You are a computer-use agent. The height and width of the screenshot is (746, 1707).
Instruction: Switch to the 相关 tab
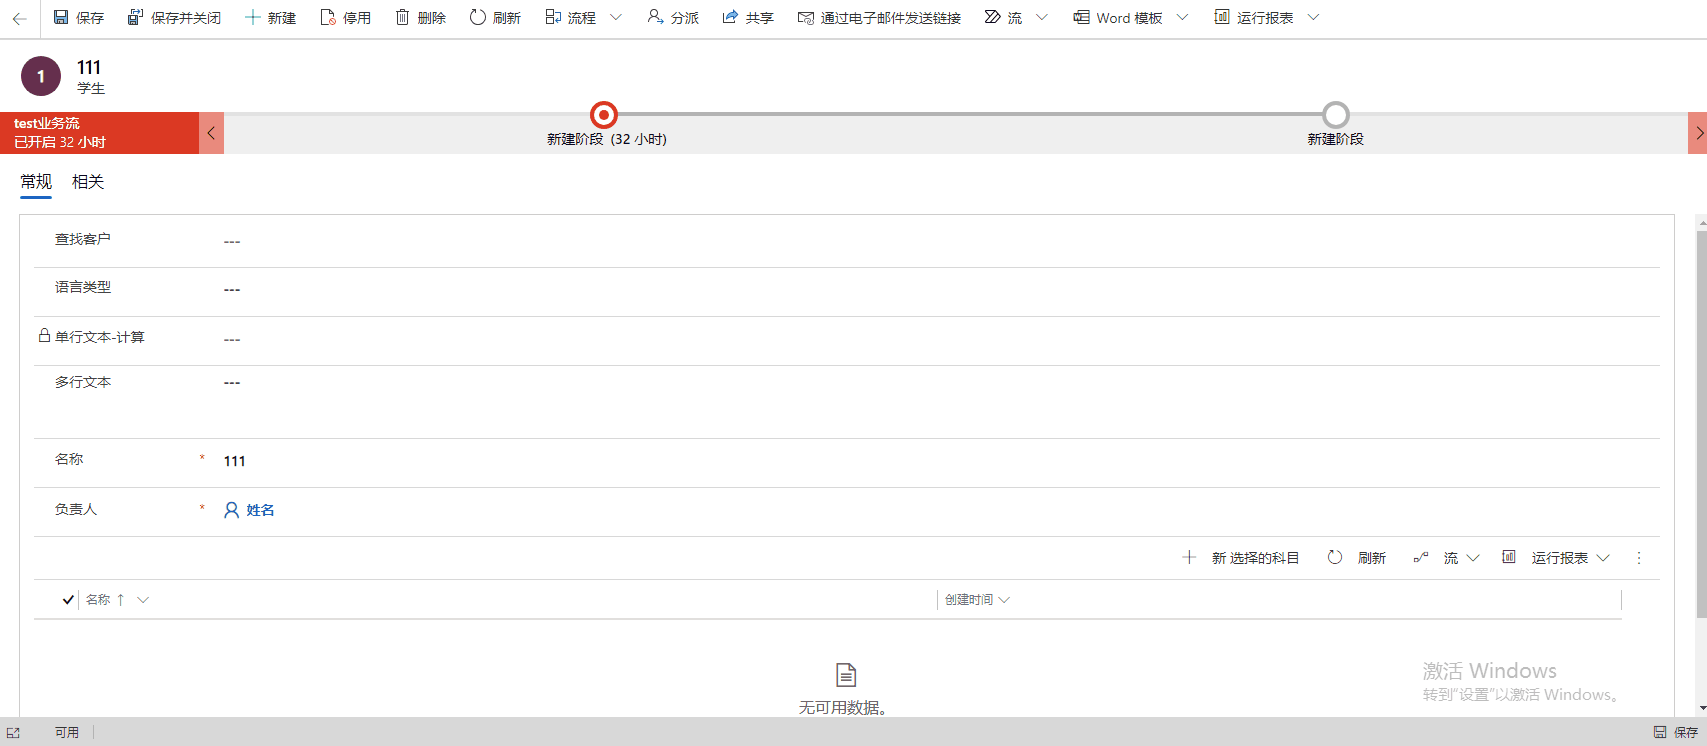(88, 182)
